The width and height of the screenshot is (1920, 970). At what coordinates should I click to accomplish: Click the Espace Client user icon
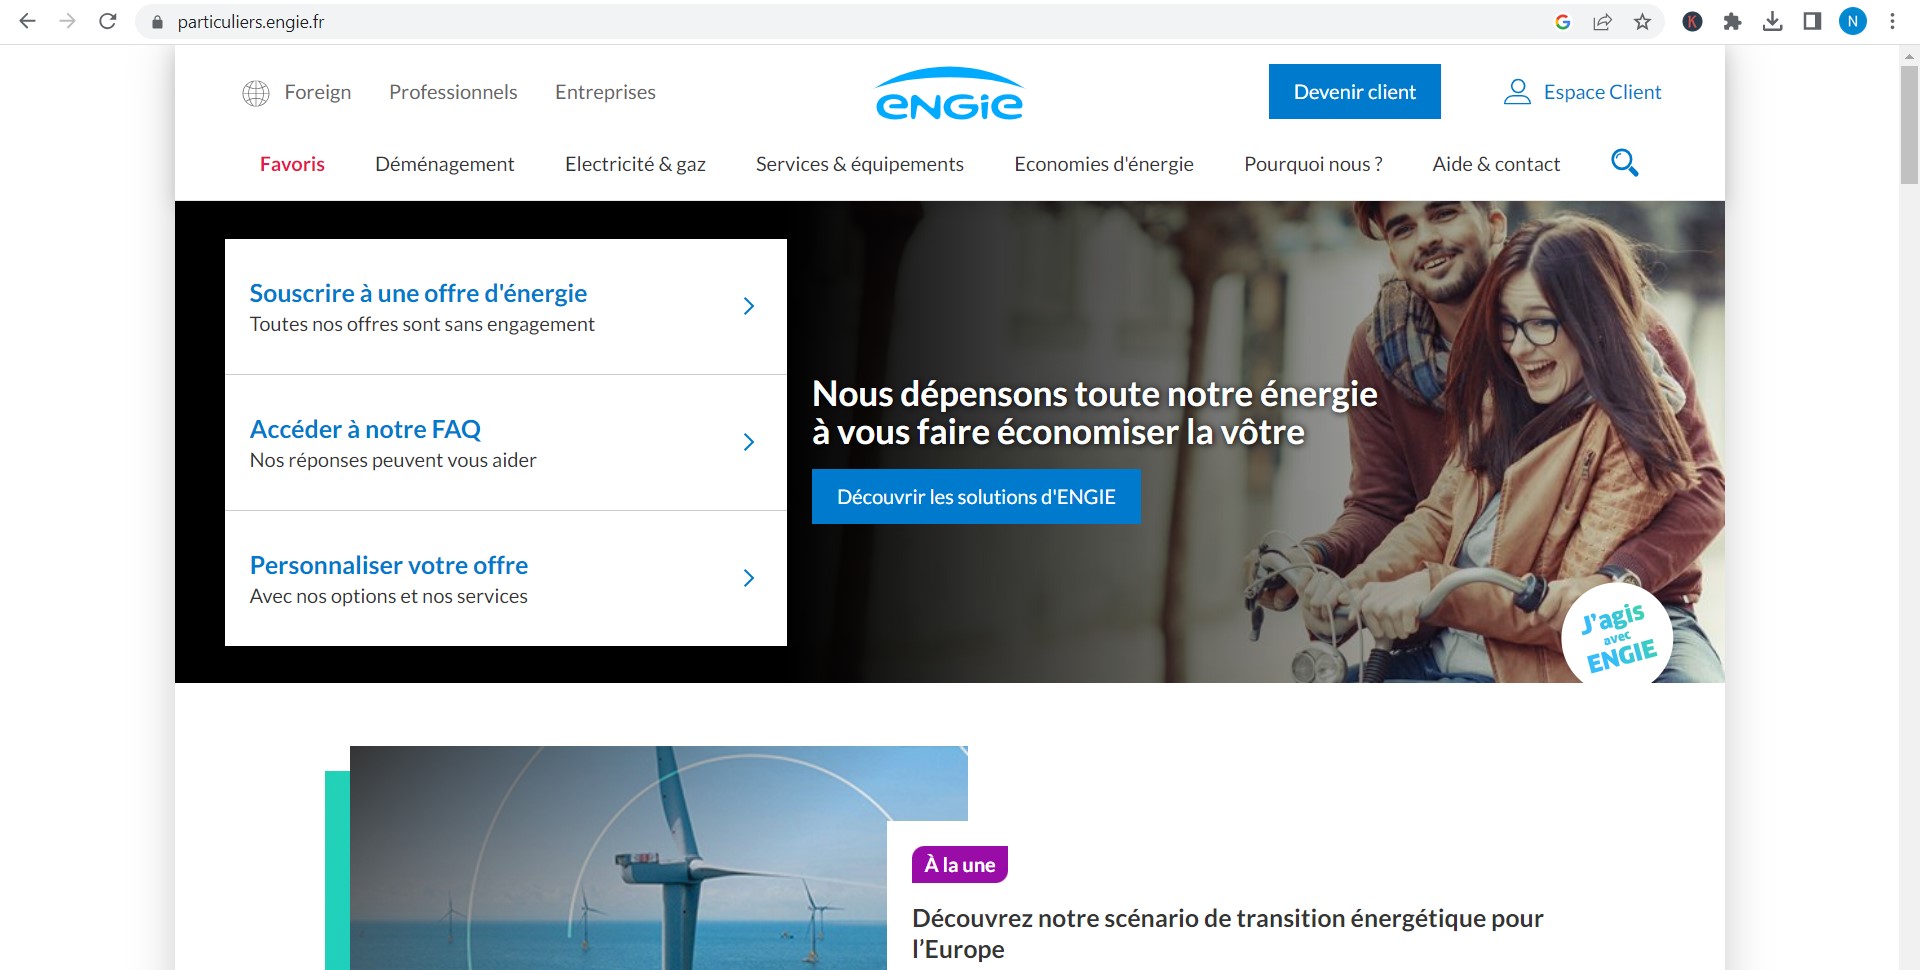click(x=1517, y=92)
